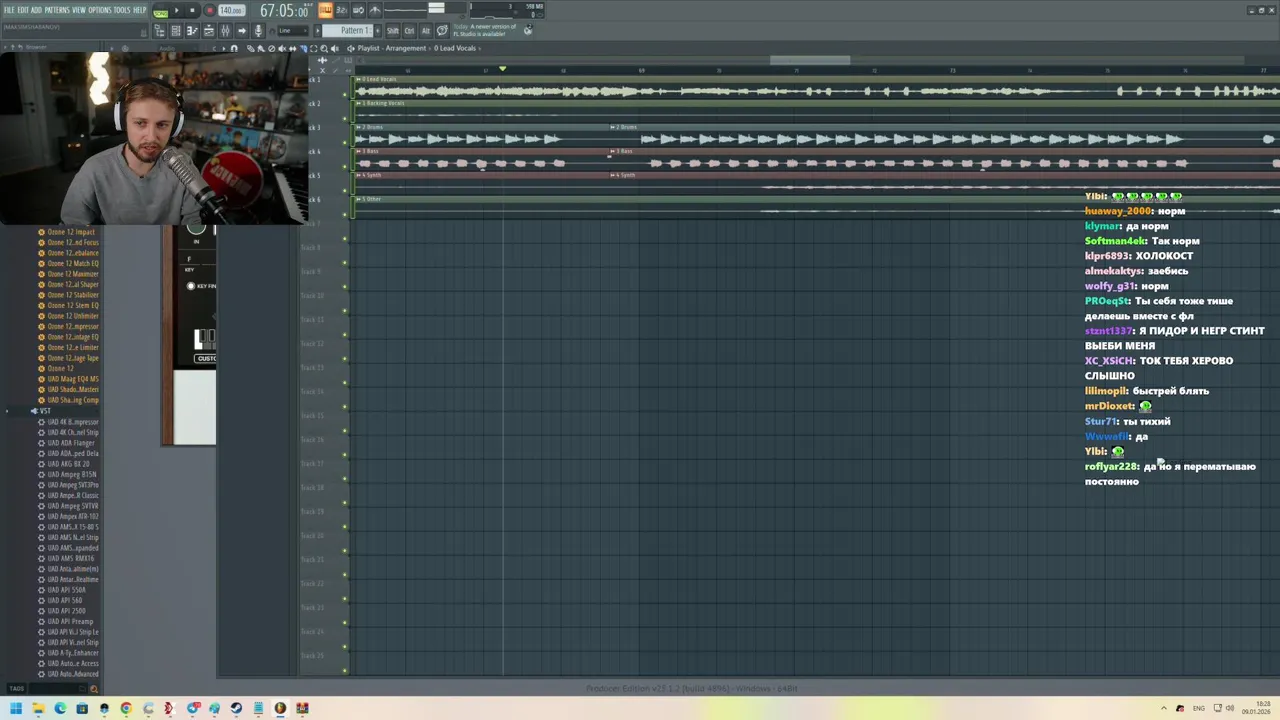This screenshot has width=1280, height=720.
Task: Open the FILE menu
Action: coord(9,10)
